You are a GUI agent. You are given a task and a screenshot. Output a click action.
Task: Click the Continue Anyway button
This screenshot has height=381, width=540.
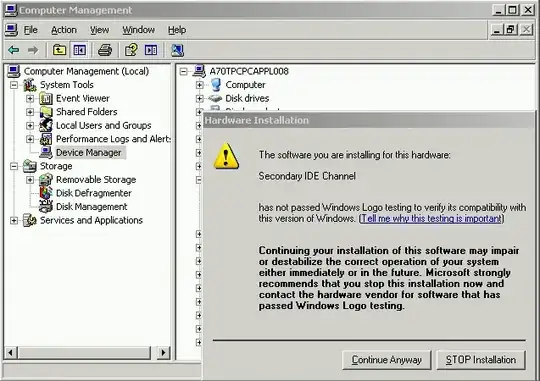tap(386, 360)
